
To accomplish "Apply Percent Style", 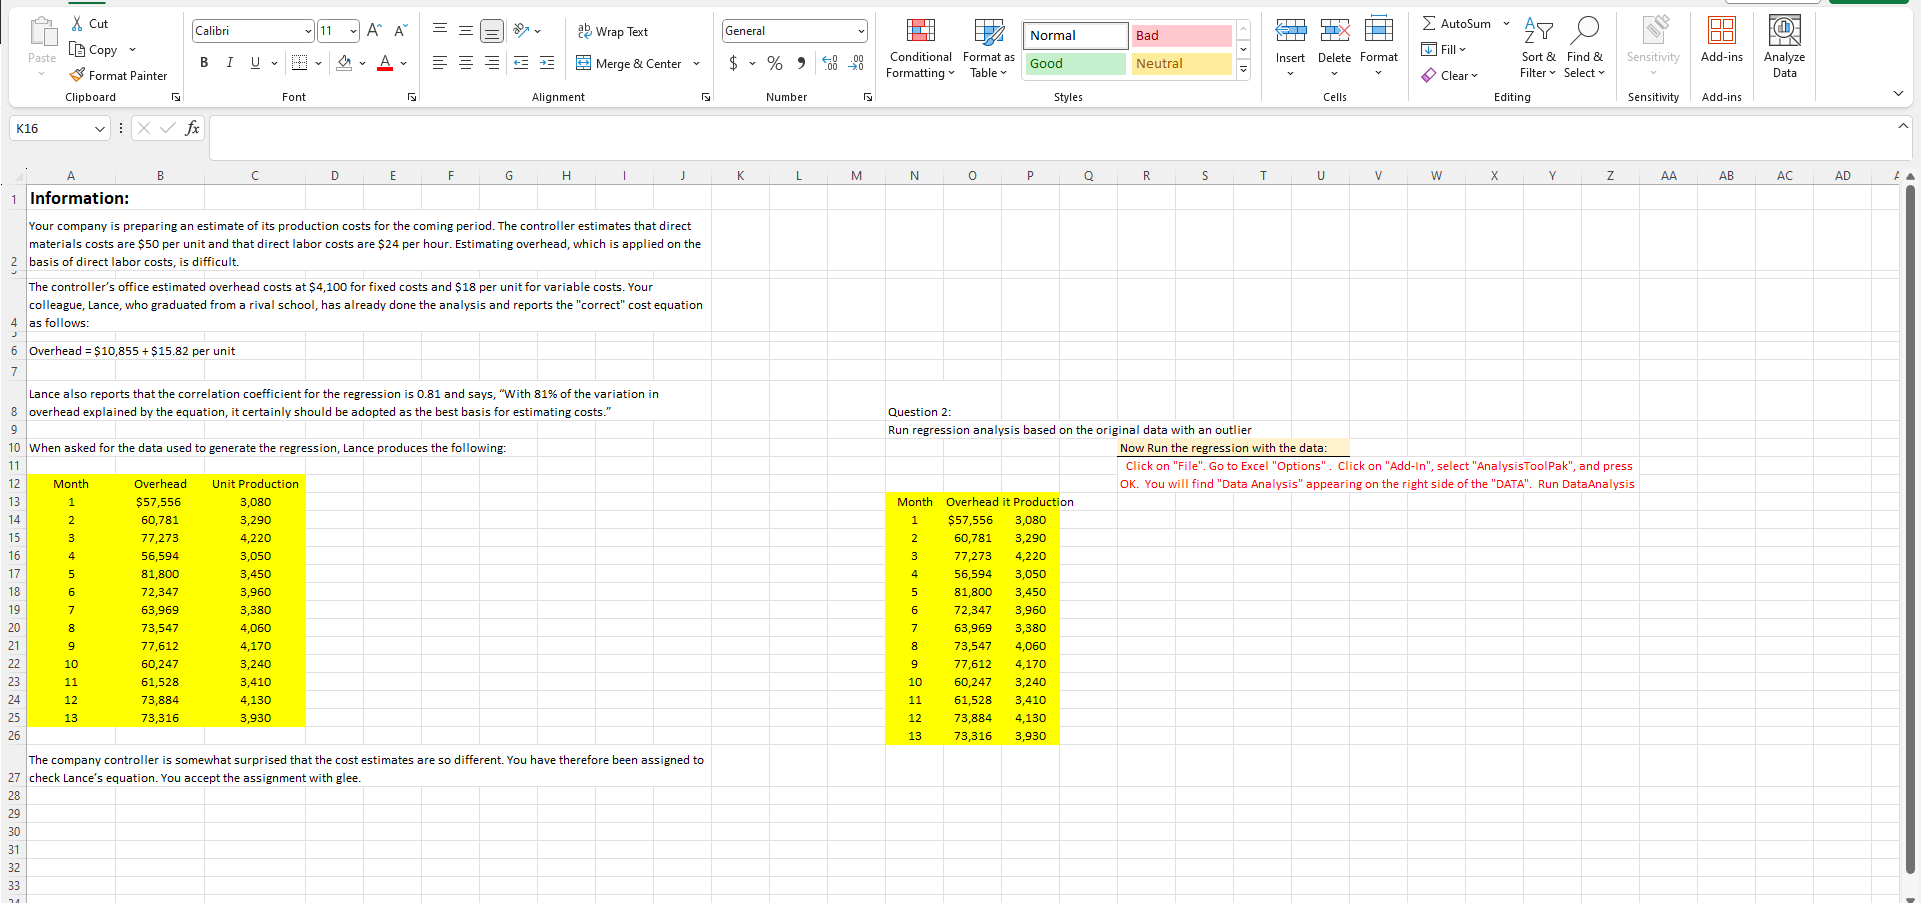I will [775, 63].
